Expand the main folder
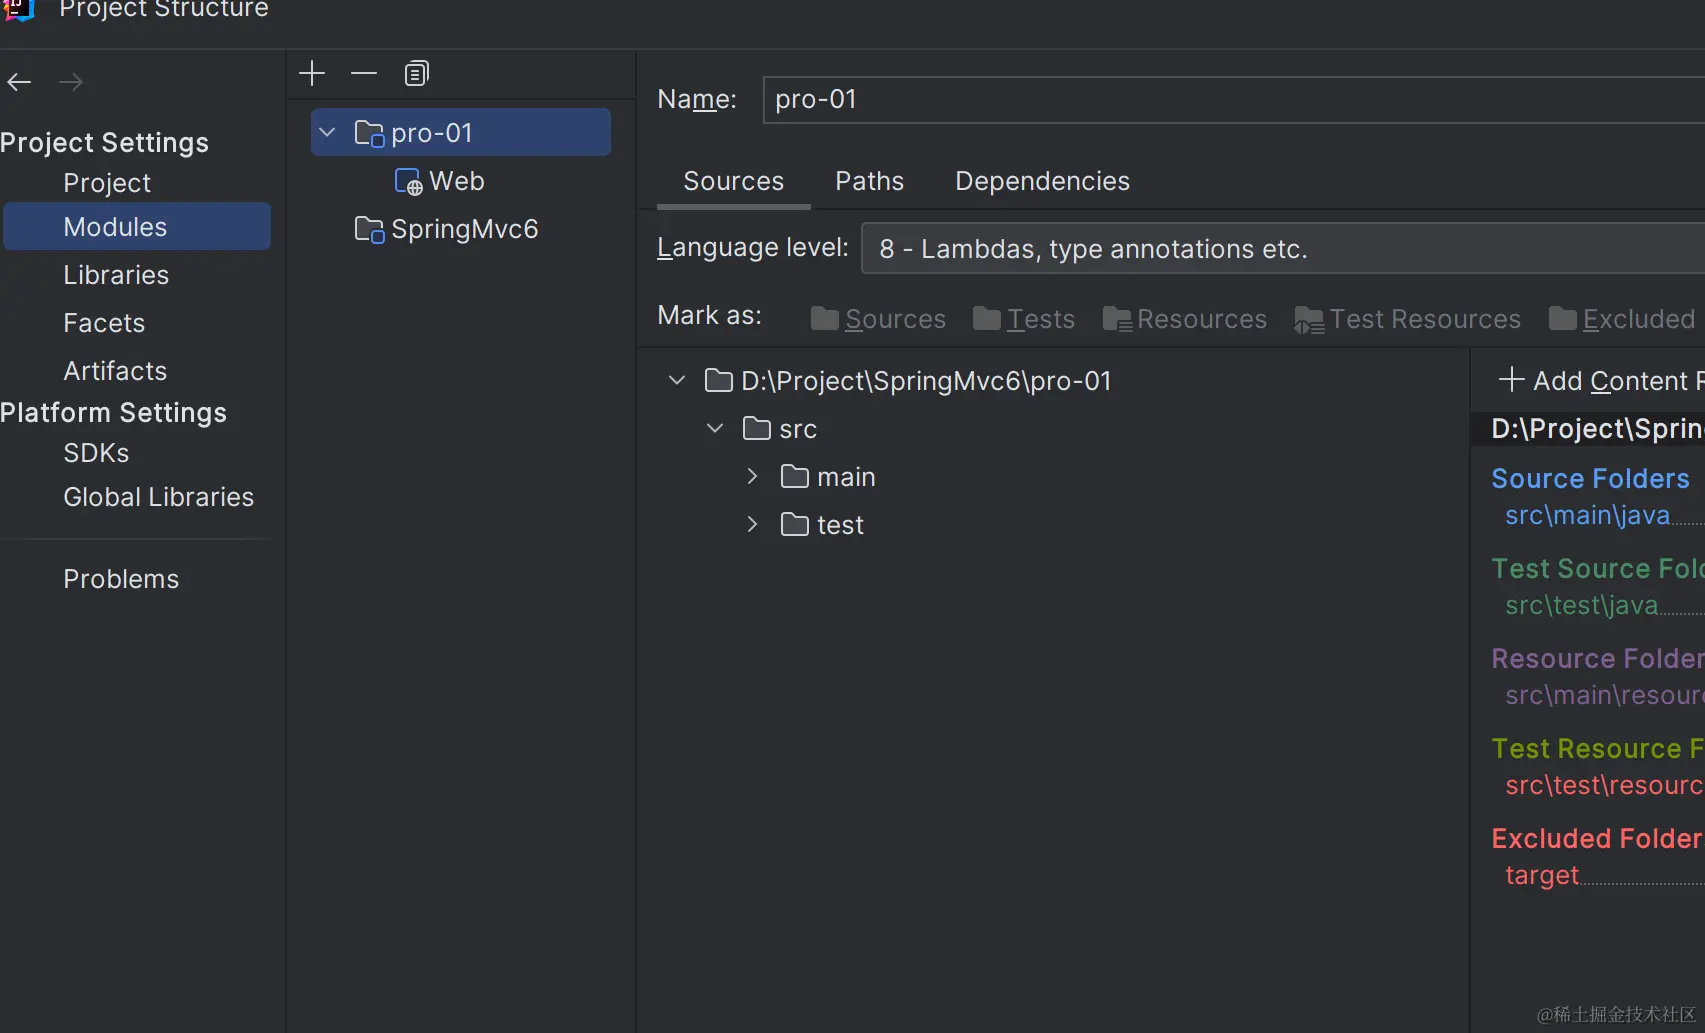This screenshot has width=1705, height=1033. (x=752, y=476)
